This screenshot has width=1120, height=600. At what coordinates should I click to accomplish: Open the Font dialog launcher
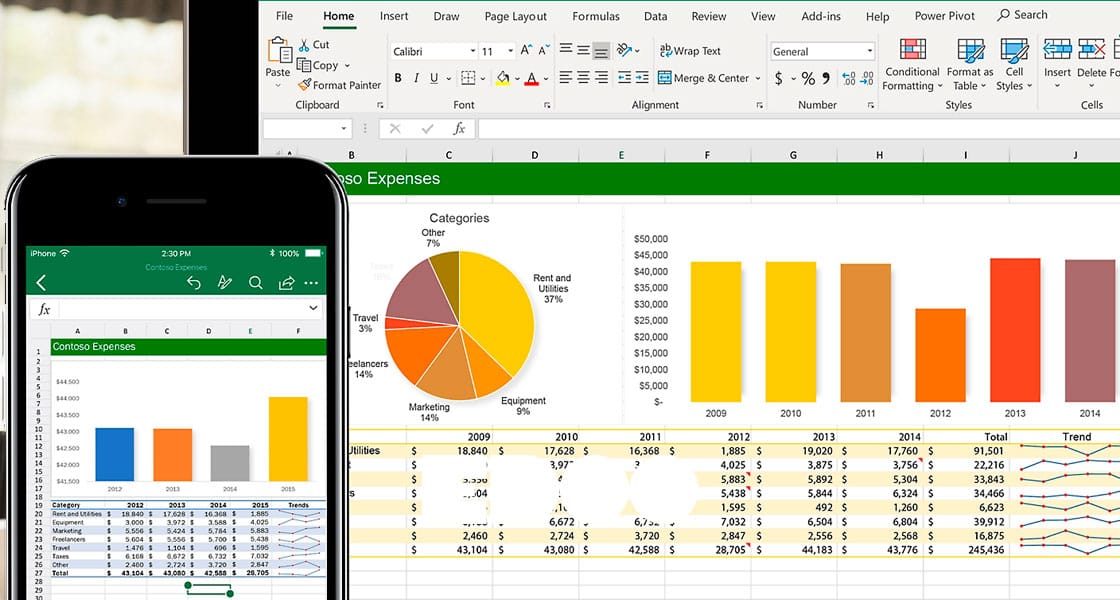tap(547, 105)
